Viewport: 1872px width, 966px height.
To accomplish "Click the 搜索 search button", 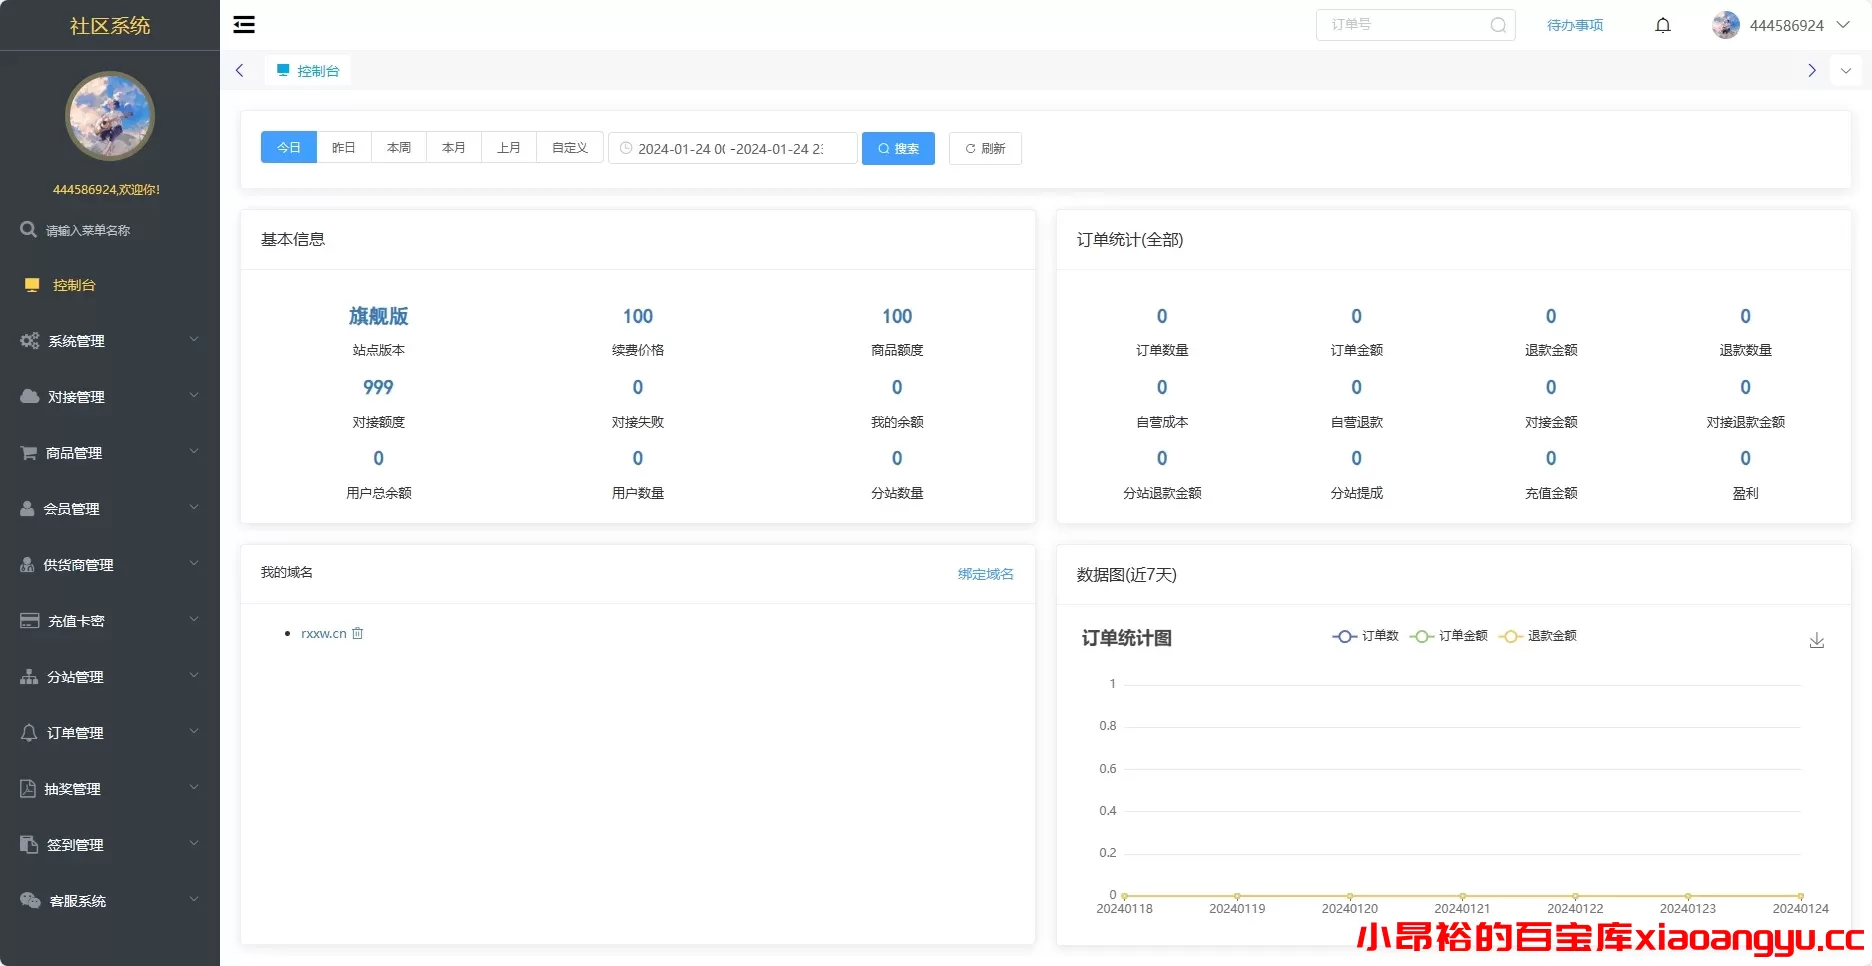I will coord(897,148).
